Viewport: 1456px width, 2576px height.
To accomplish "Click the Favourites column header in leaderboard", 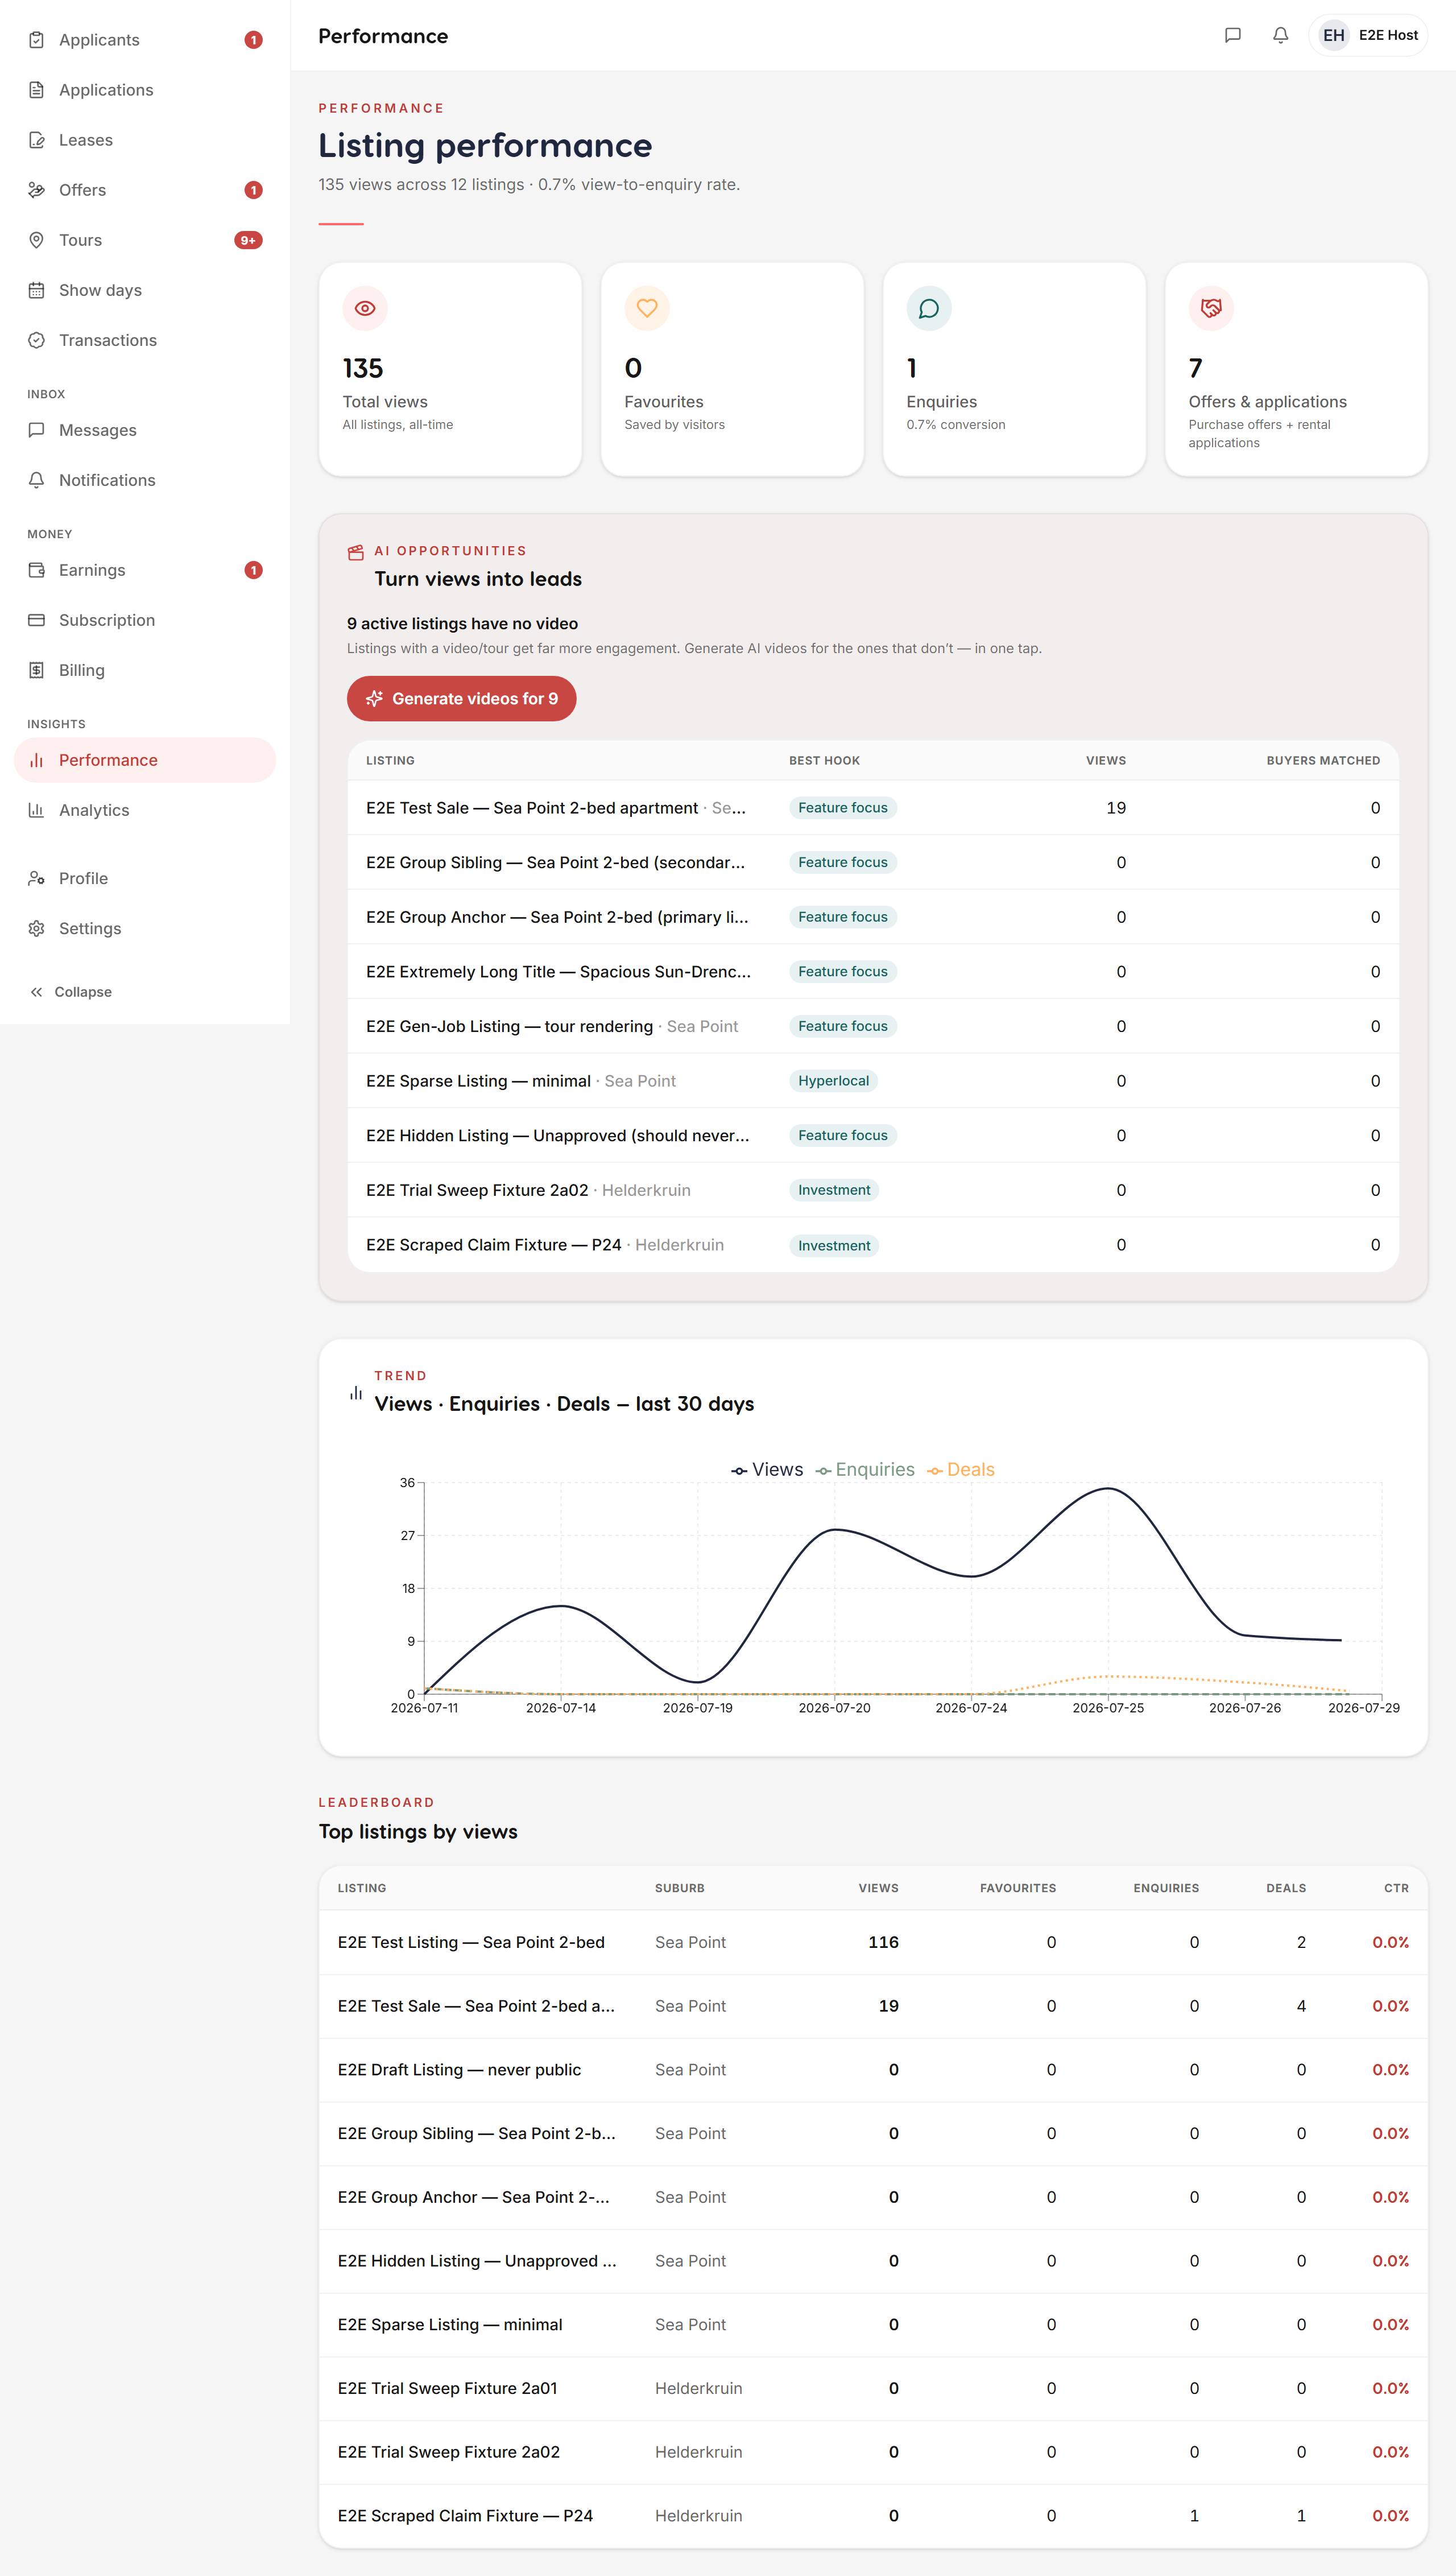I will [x=1017, y=1888].
